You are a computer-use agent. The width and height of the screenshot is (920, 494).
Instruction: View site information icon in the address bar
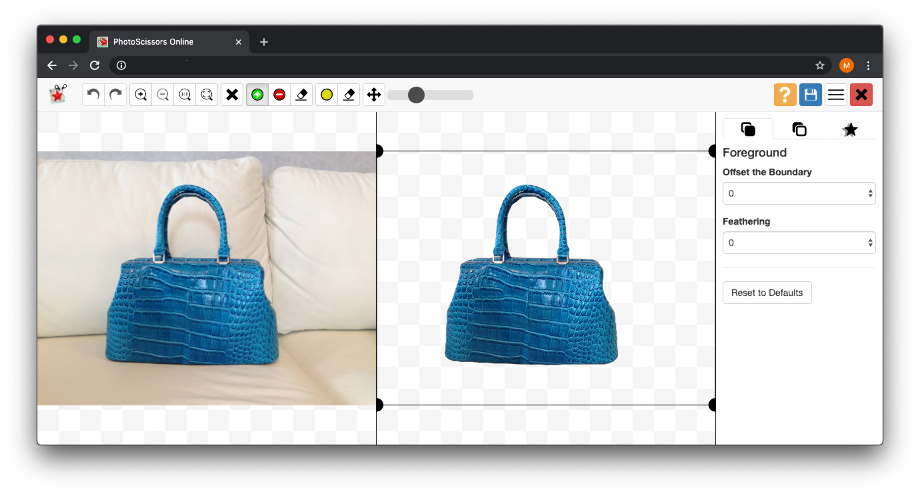click(x=121, y=66)
